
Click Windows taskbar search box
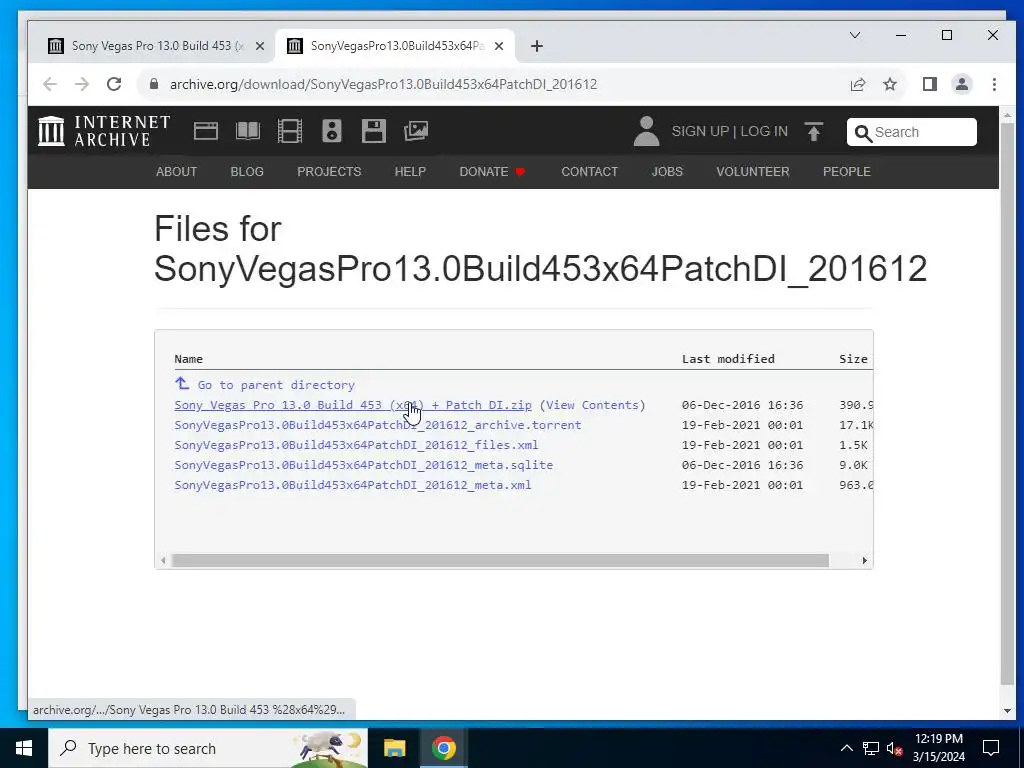(208, 748)
